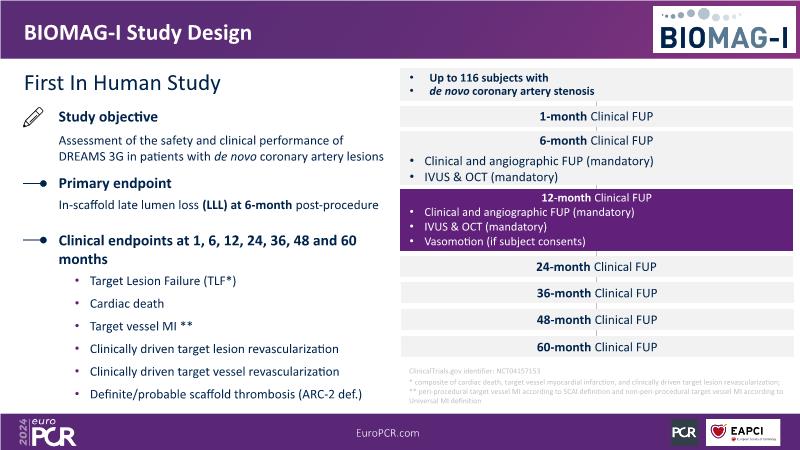Click the line marker beside Primary endpoint
The image size is (800, 450).
tap(35, 184)
